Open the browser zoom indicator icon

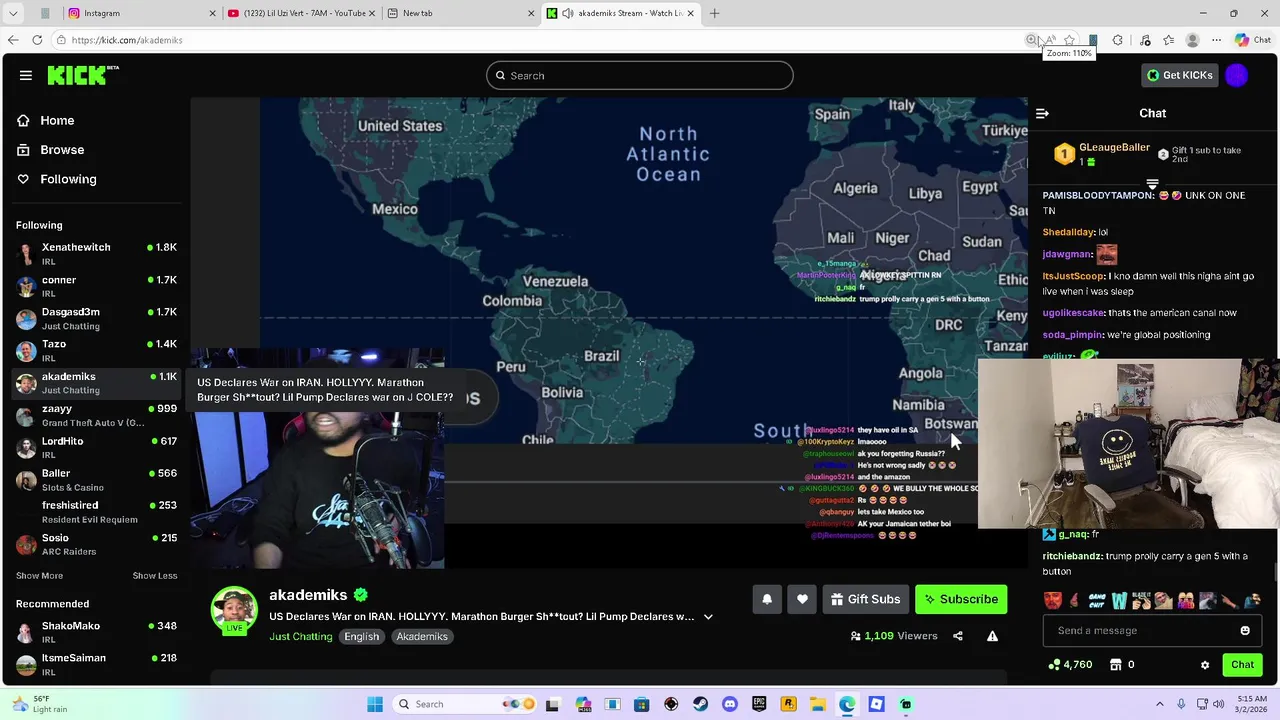click(1031, 40)
